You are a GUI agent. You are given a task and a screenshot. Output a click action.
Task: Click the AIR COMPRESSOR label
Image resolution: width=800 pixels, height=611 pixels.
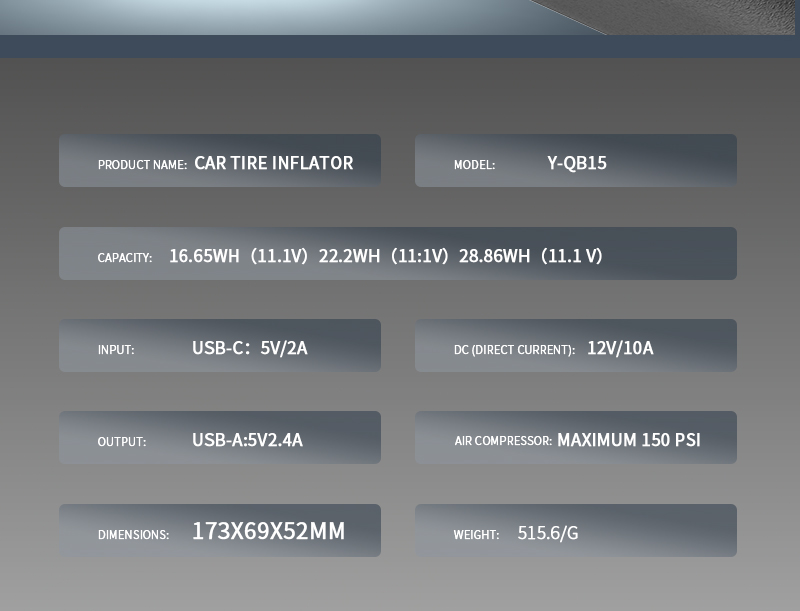click(503, 441)
